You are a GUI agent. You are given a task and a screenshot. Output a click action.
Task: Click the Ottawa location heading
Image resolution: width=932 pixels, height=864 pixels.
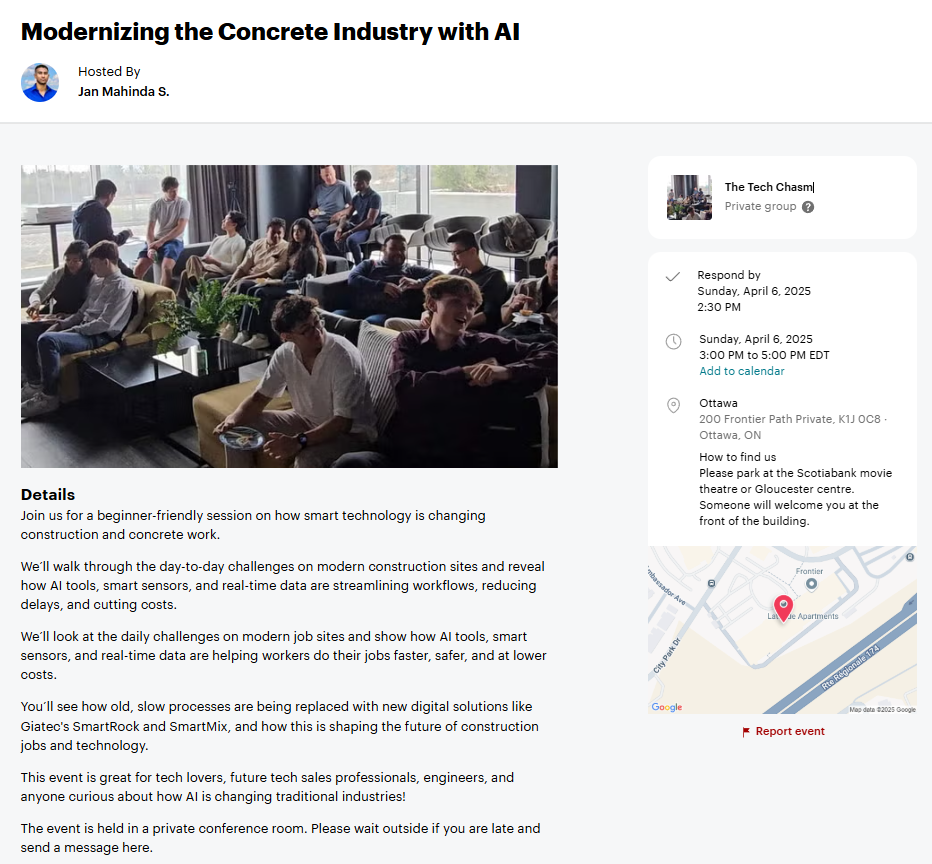pos(718,403)
